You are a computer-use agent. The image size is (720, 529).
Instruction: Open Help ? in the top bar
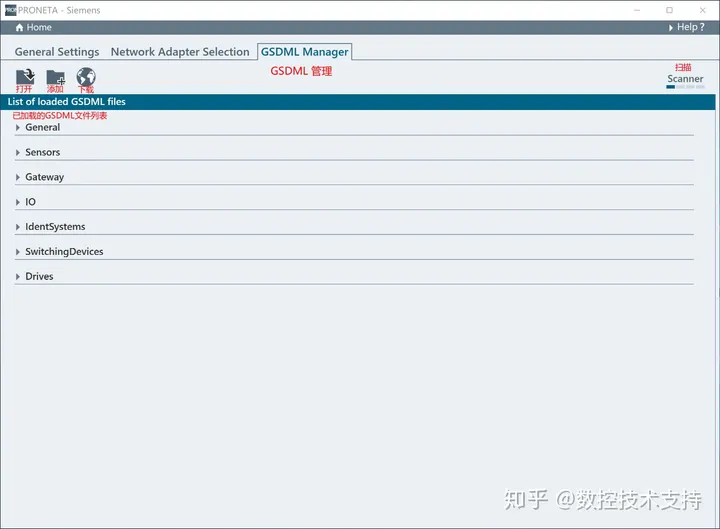pyautogui.click(x=691, y=27)
